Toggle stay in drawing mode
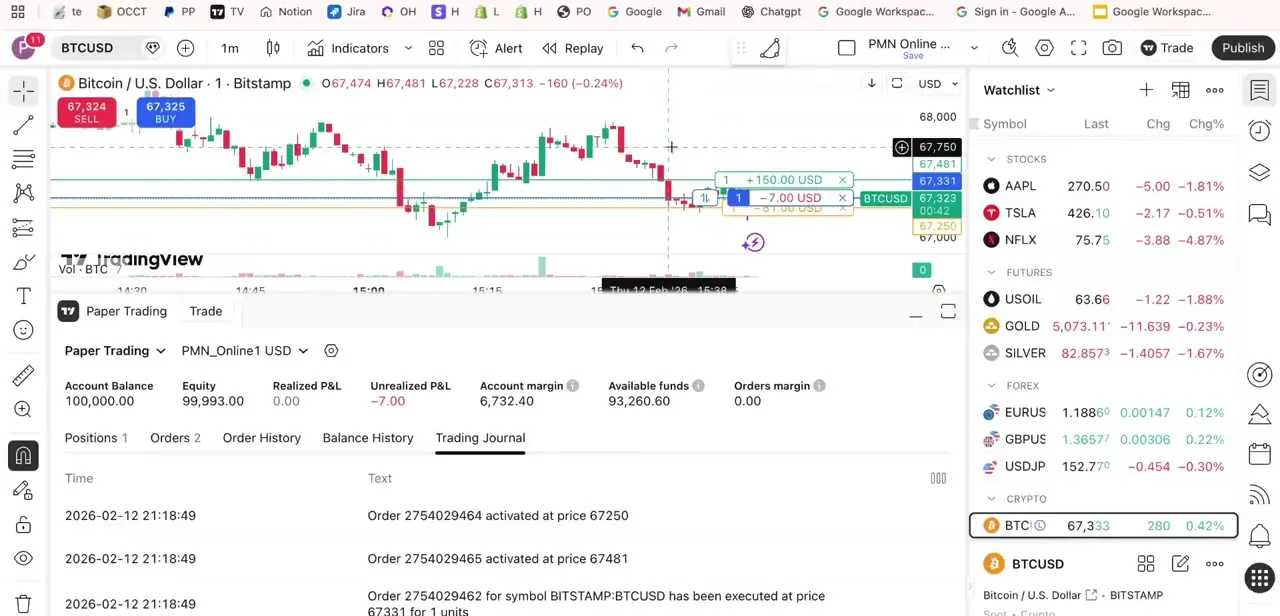The image size is (1280, 616). 23,490
